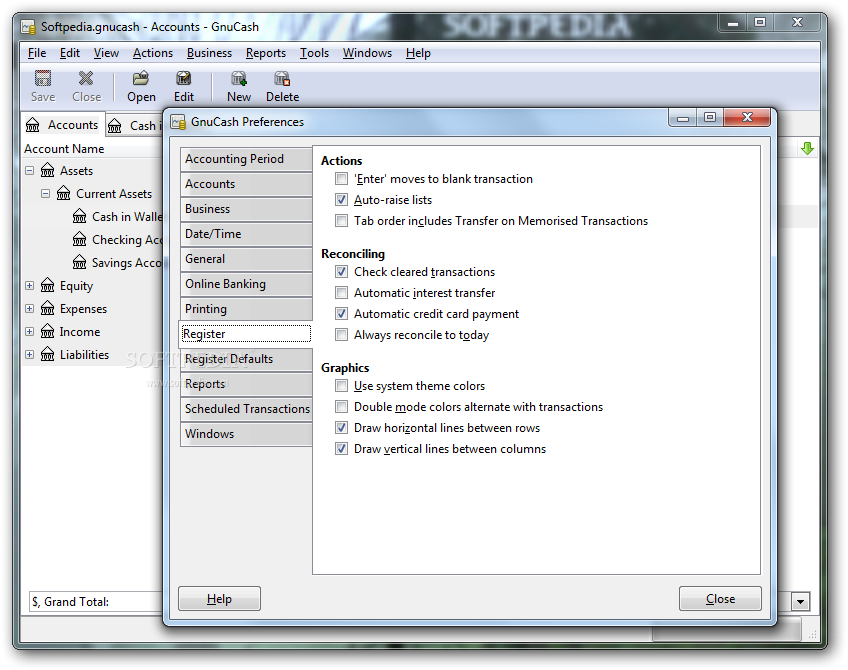Click the GnuCash icon in main title bar
The width and height of the screenshot is (848, 670).
point(28,27)
